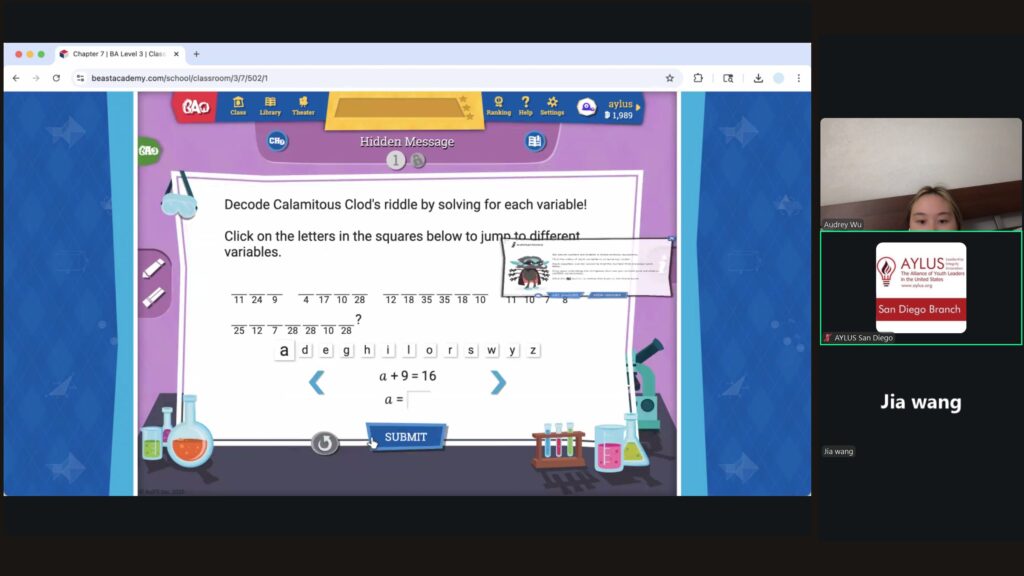
Task: Go to the next variable with right chevron
Action: pyautogui.click(x=498, y=382)
